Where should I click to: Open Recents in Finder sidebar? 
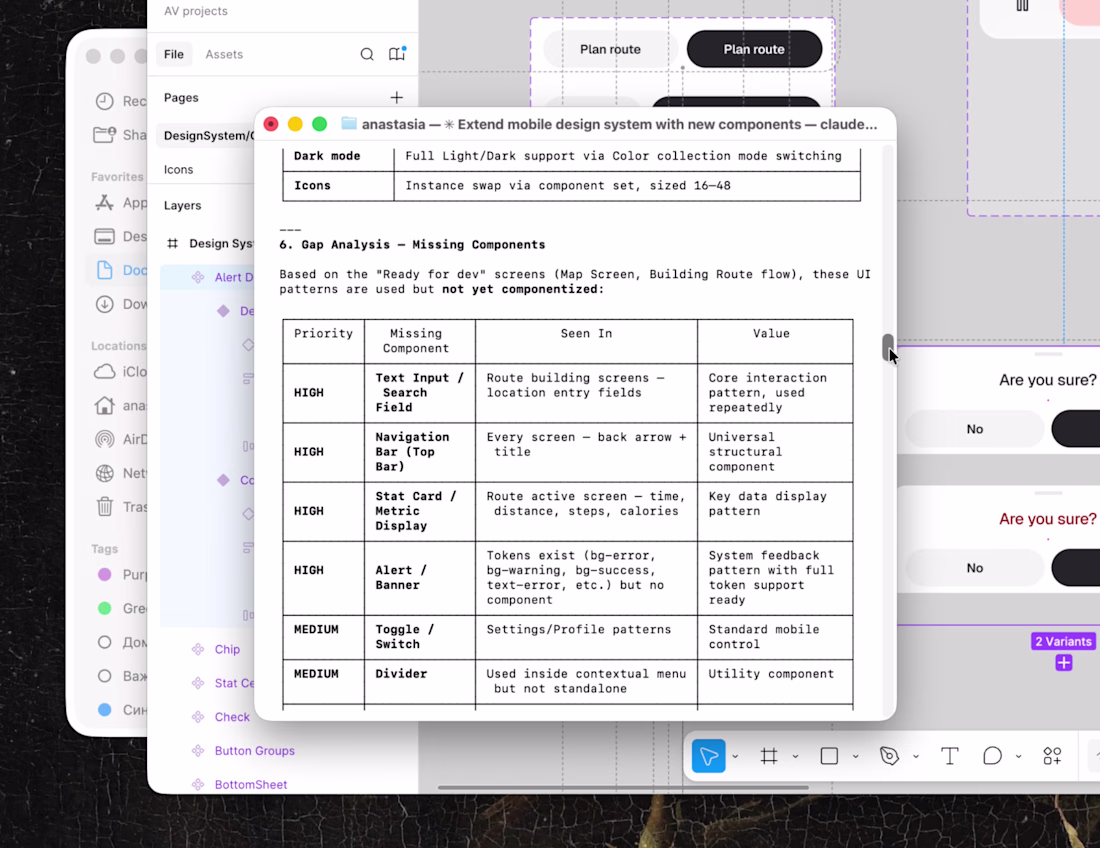click(x=121, y=101)
